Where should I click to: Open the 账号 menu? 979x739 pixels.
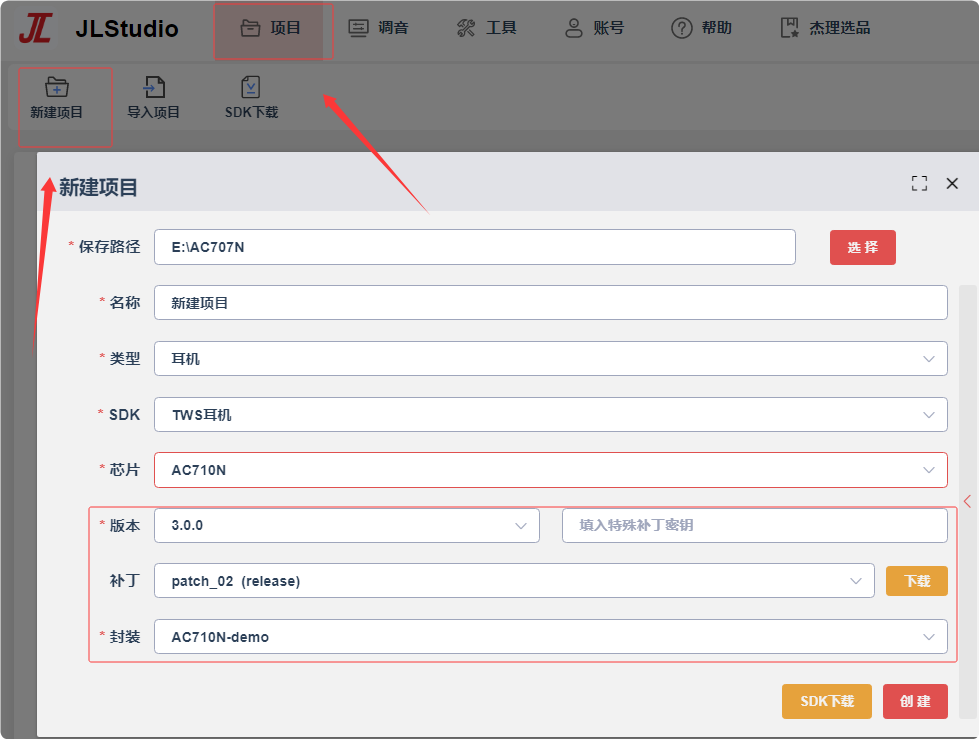(594, 28)
